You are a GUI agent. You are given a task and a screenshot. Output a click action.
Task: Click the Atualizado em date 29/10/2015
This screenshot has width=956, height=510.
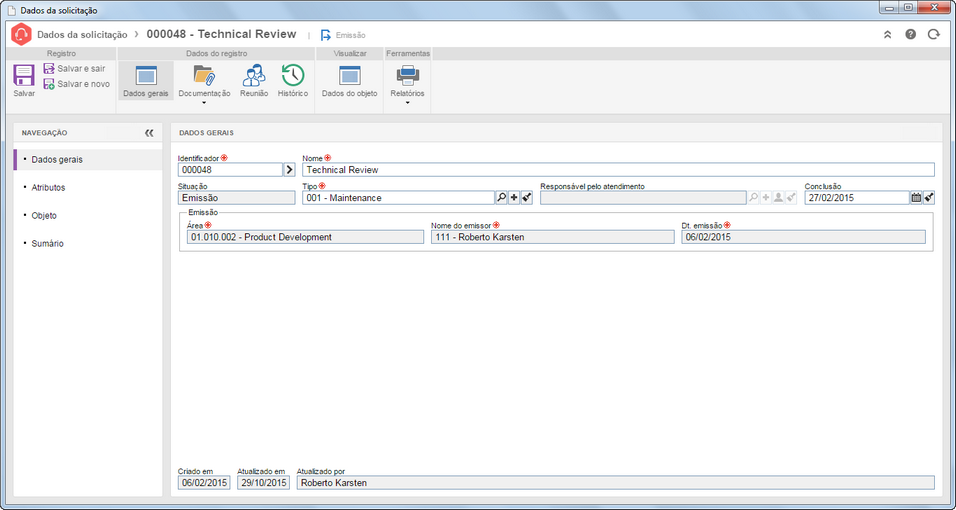point(263,483)
